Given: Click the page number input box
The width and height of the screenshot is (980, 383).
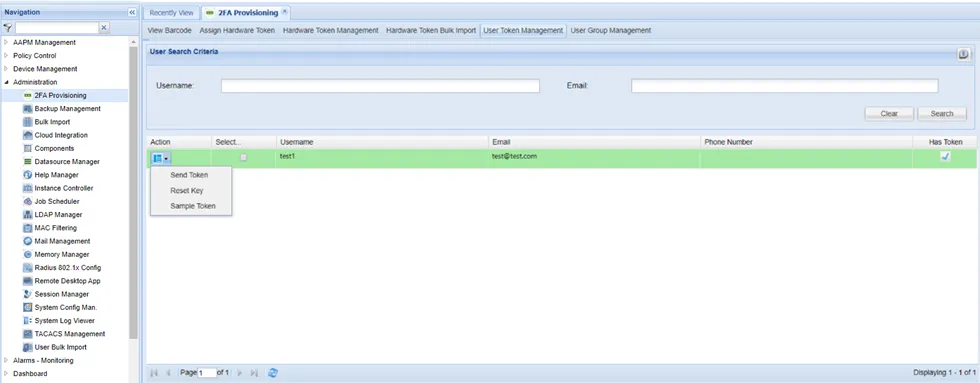Looking at the screenshot, I should click(206, 372).
